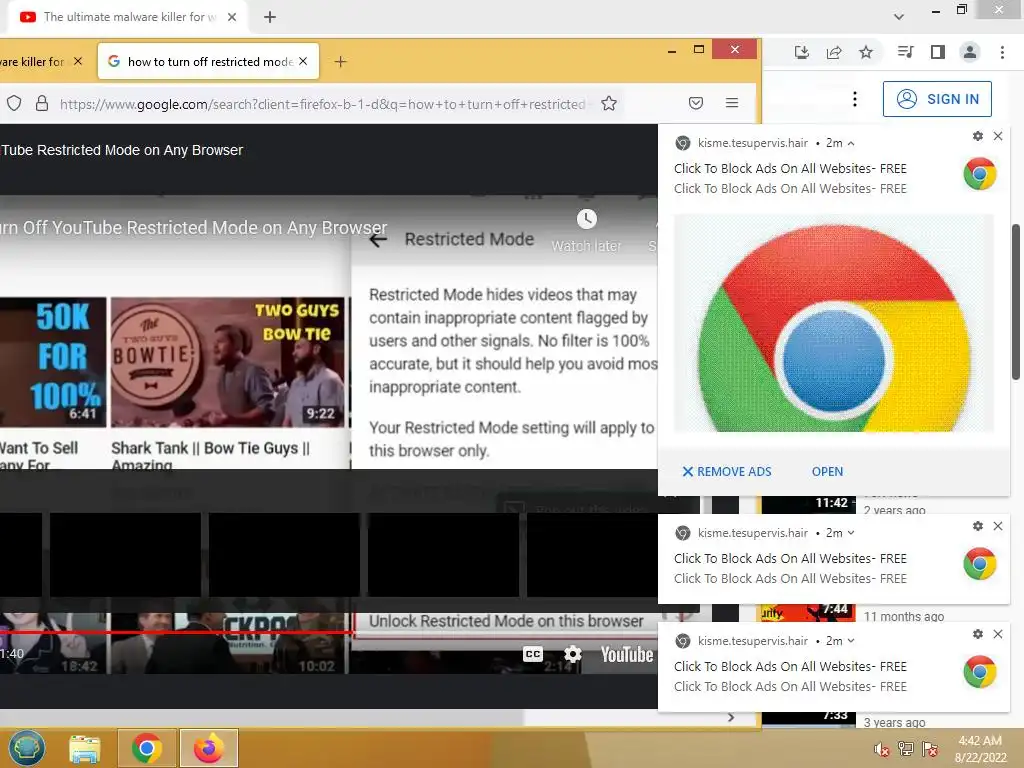Click the Firefox Save to Pocket icon
The width and height of the screenshot is (1024, 768).
pyautogui.click(x=696, y=103)
